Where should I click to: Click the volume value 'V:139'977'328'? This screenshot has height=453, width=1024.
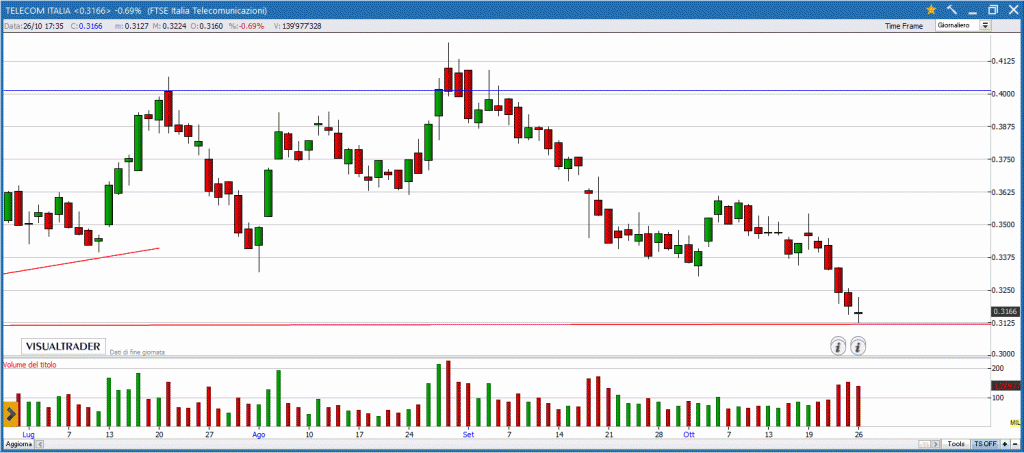point(297,26)
